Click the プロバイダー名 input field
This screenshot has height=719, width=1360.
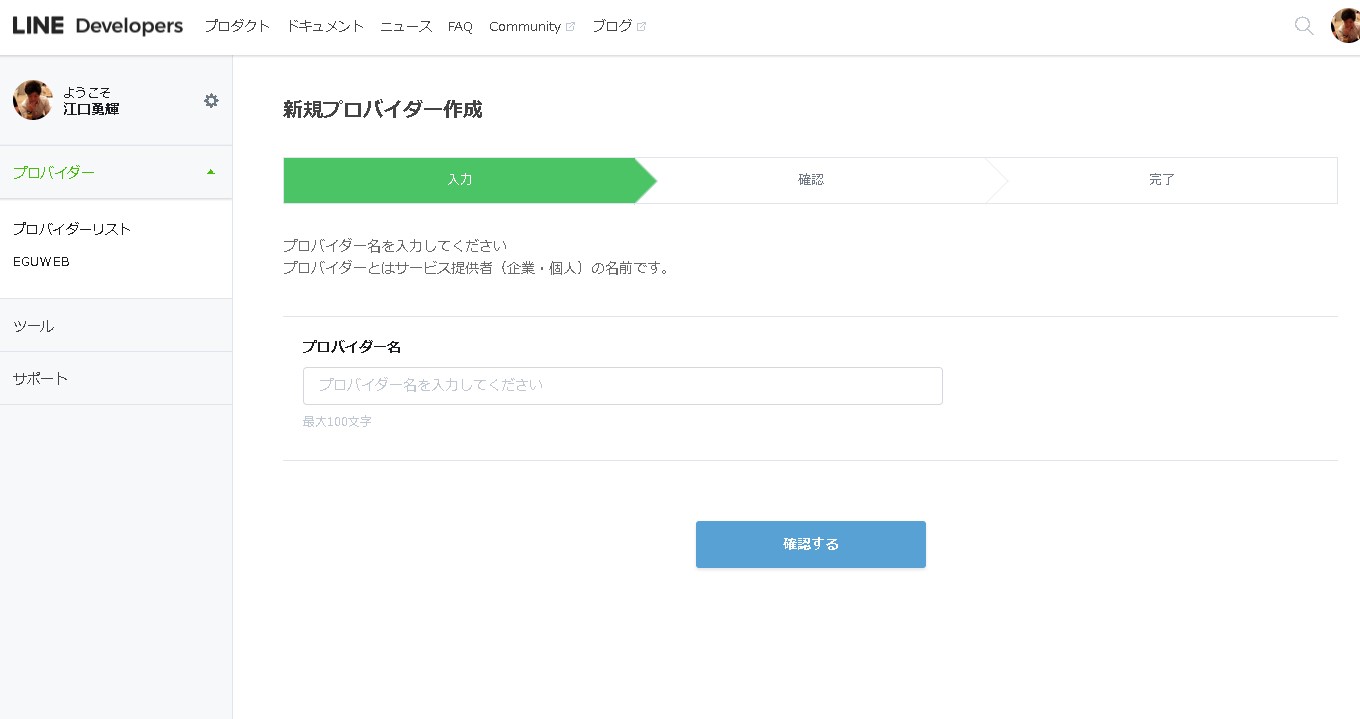click(x=622, y=385)
